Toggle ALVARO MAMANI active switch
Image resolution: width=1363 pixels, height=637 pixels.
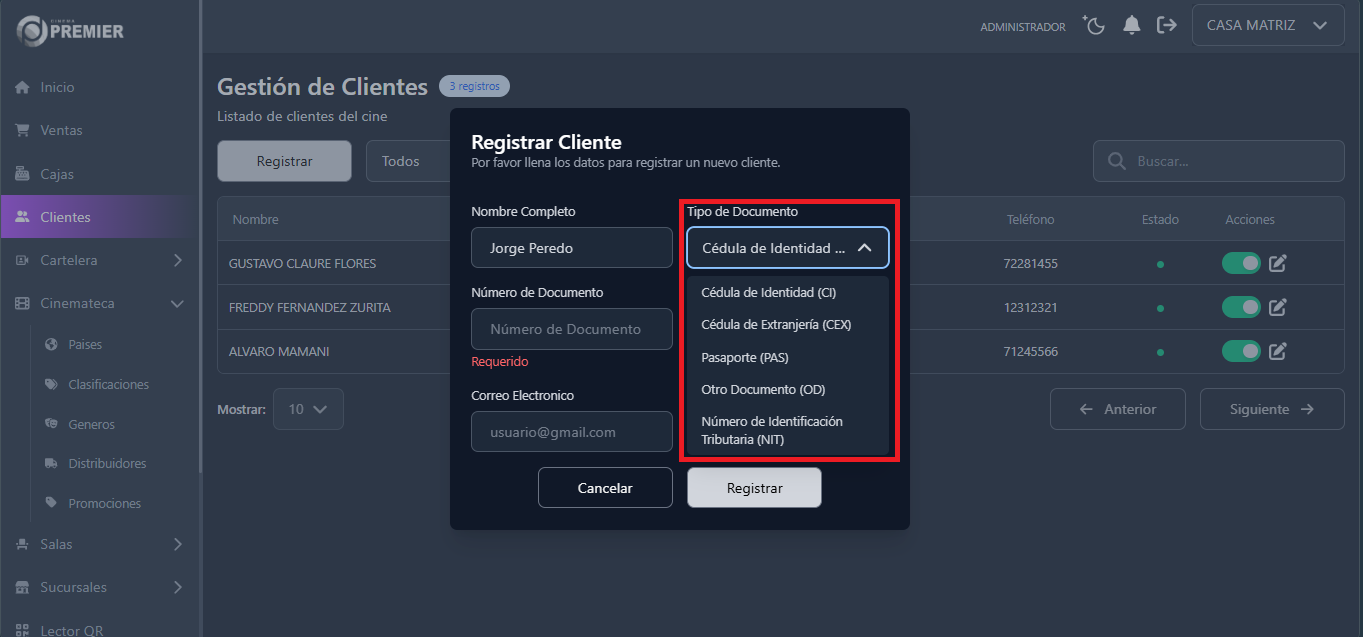point(1241,351)
